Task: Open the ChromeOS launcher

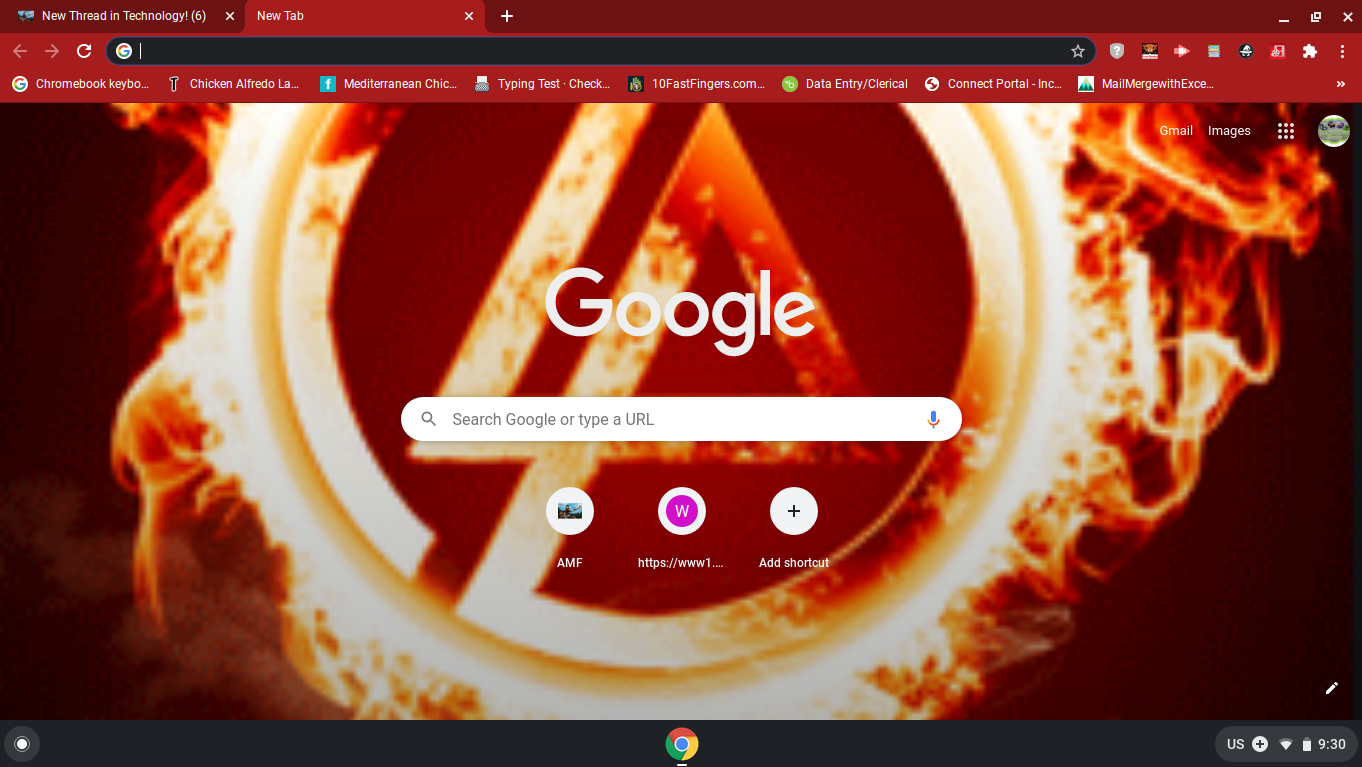Action: coord(22,744)
